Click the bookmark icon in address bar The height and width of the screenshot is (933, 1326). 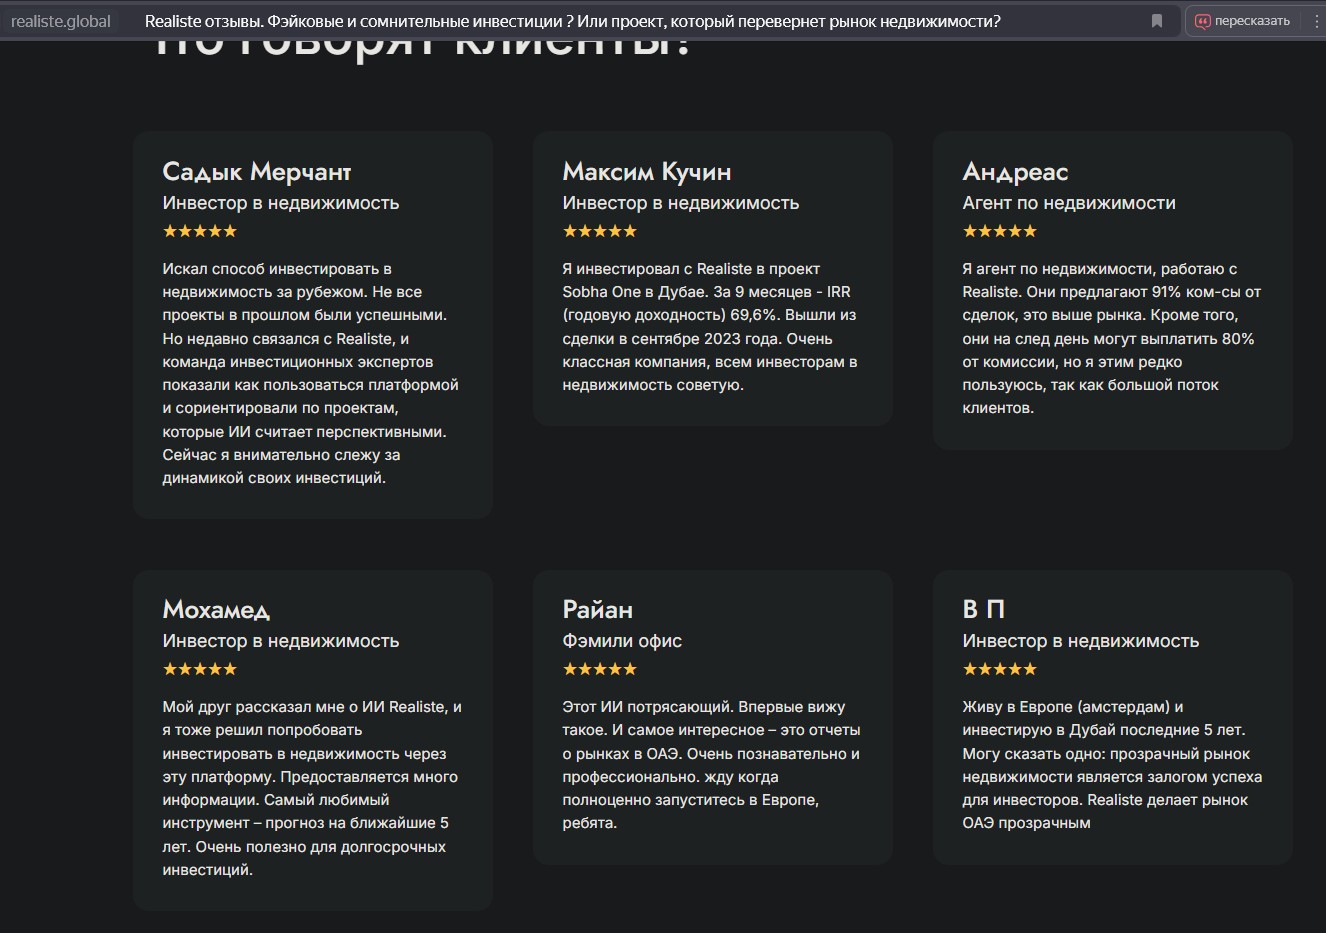tap(1157, 21)
